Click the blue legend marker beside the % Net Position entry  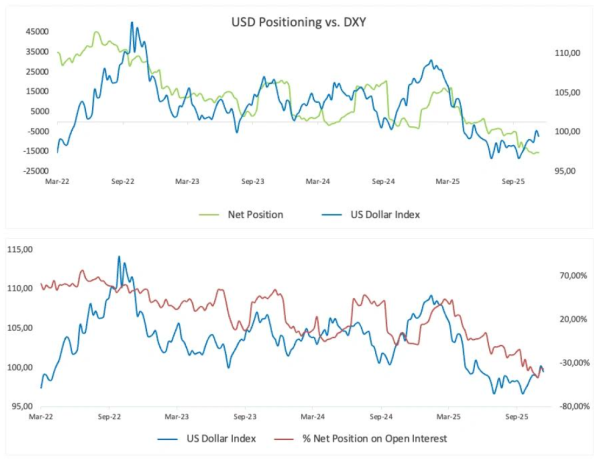[x=168, y=438]
